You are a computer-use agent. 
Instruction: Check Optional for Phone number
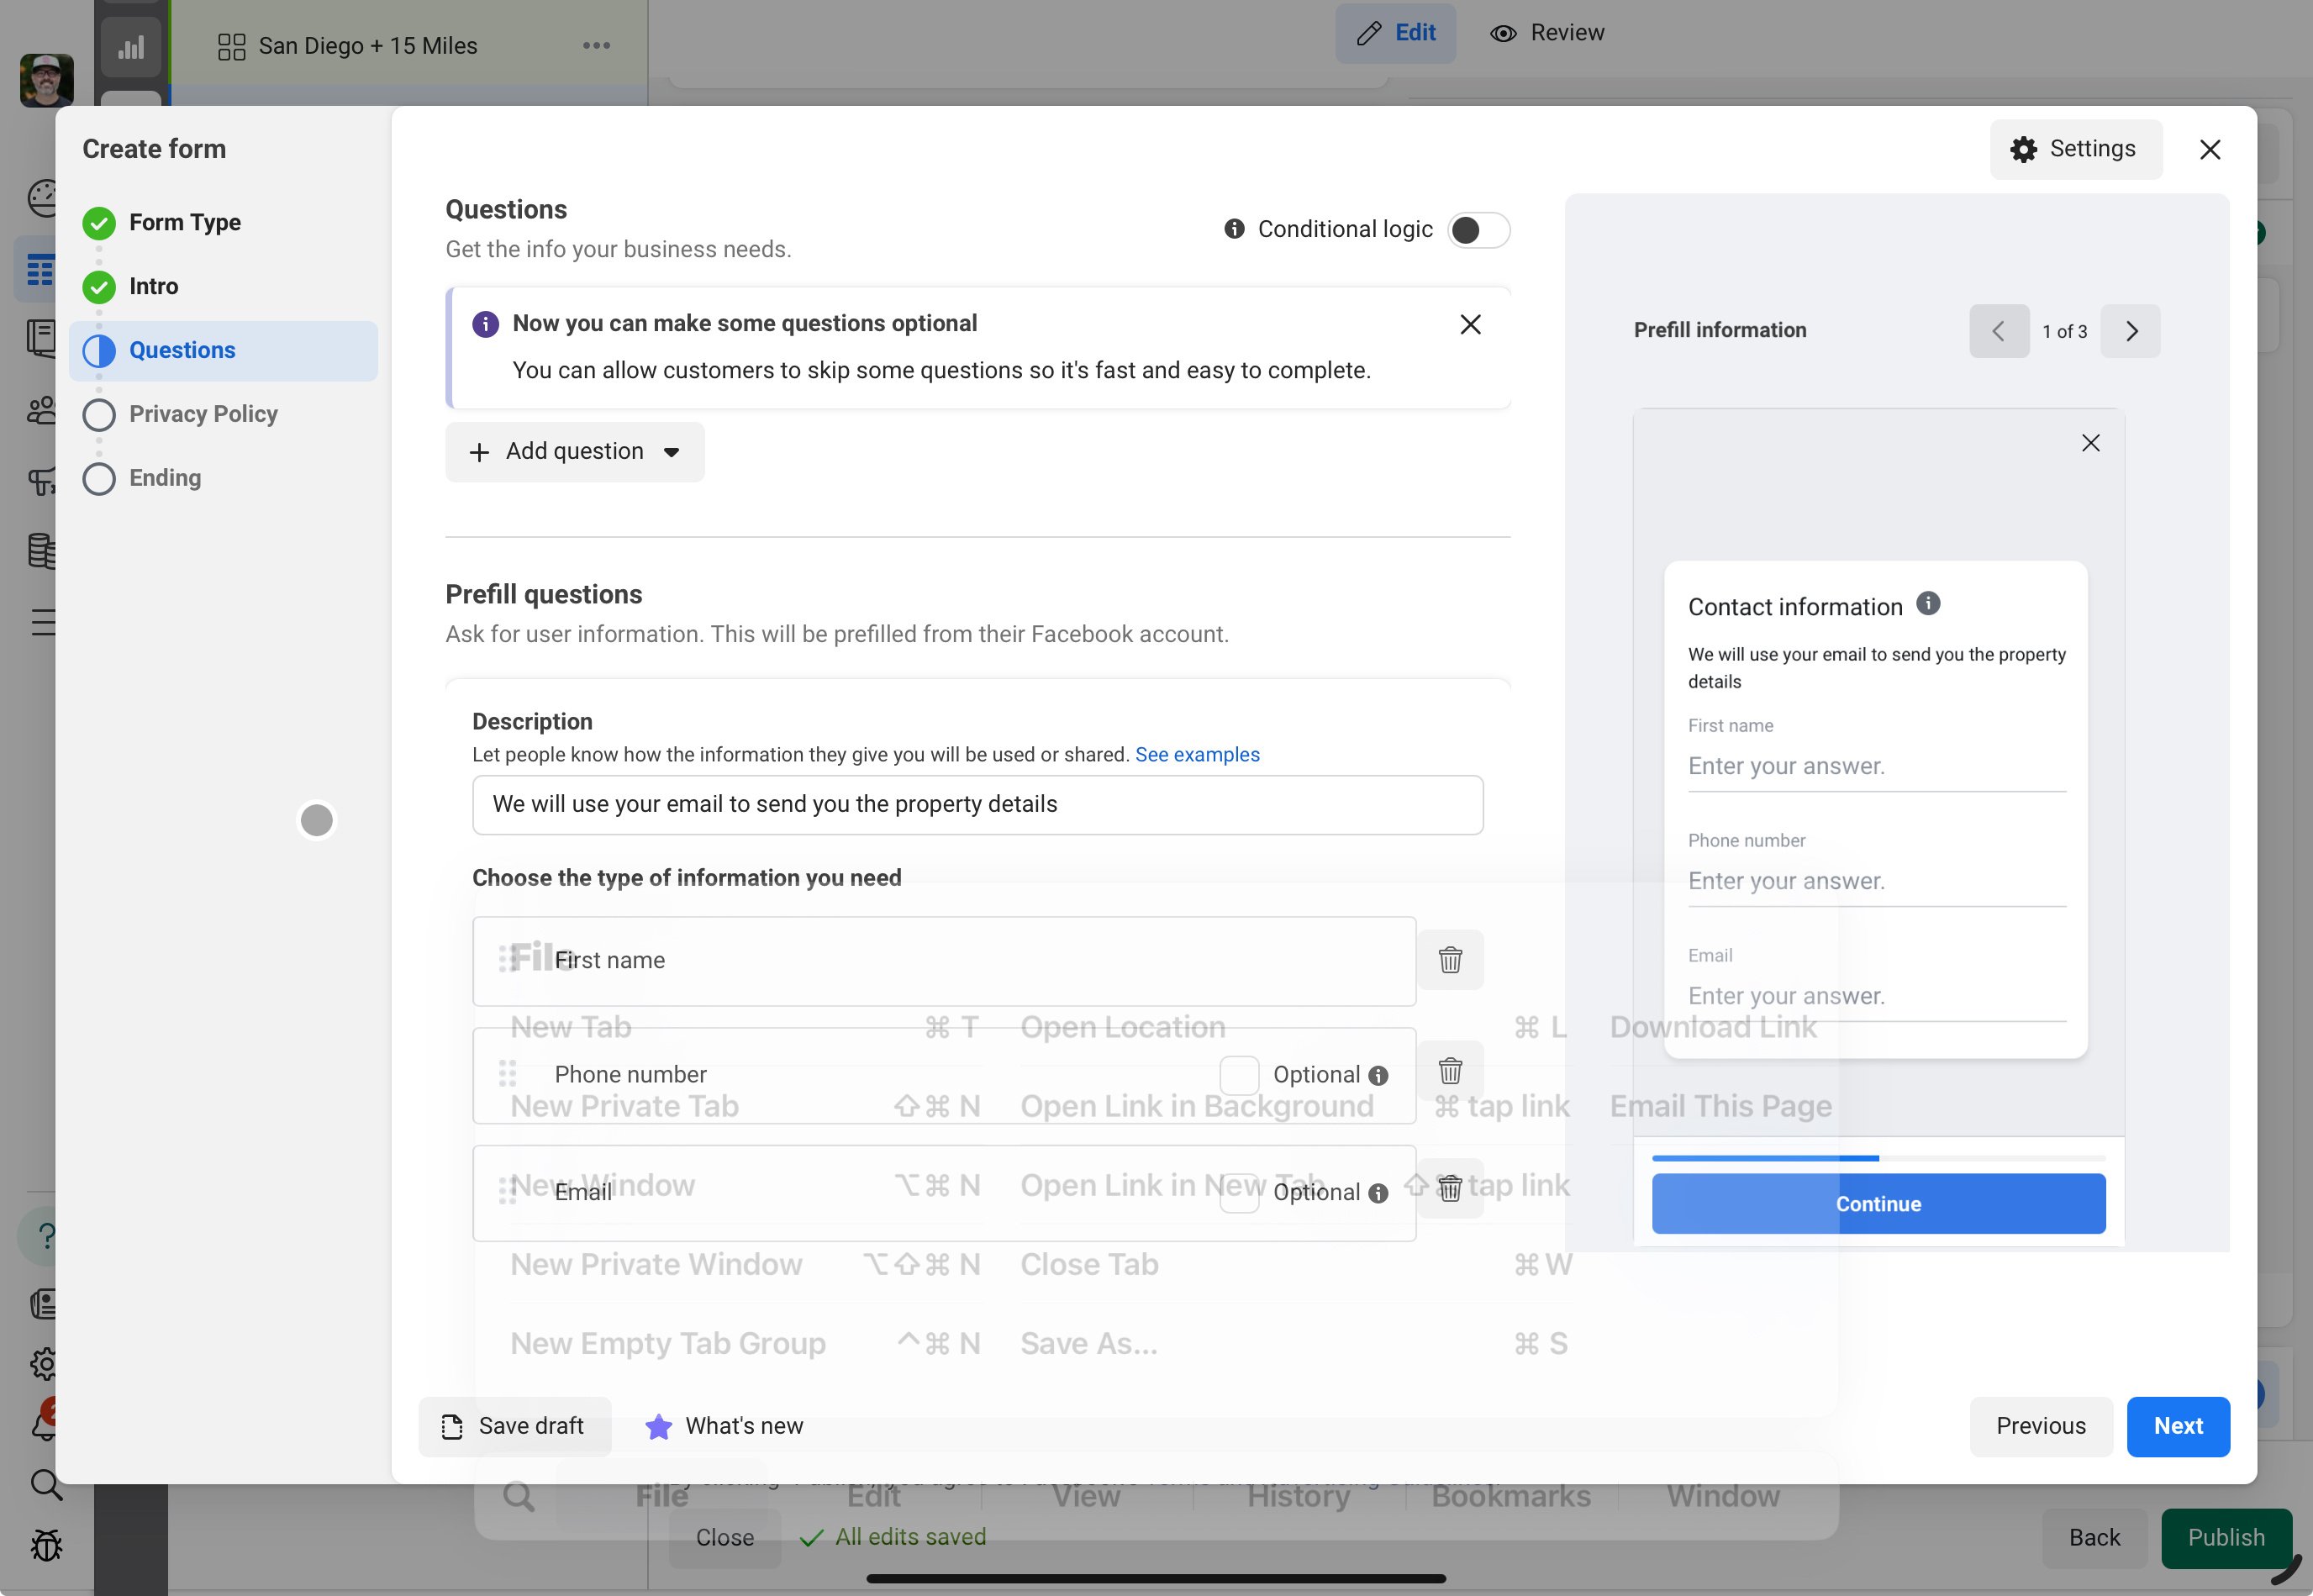click(1238, 1075)
